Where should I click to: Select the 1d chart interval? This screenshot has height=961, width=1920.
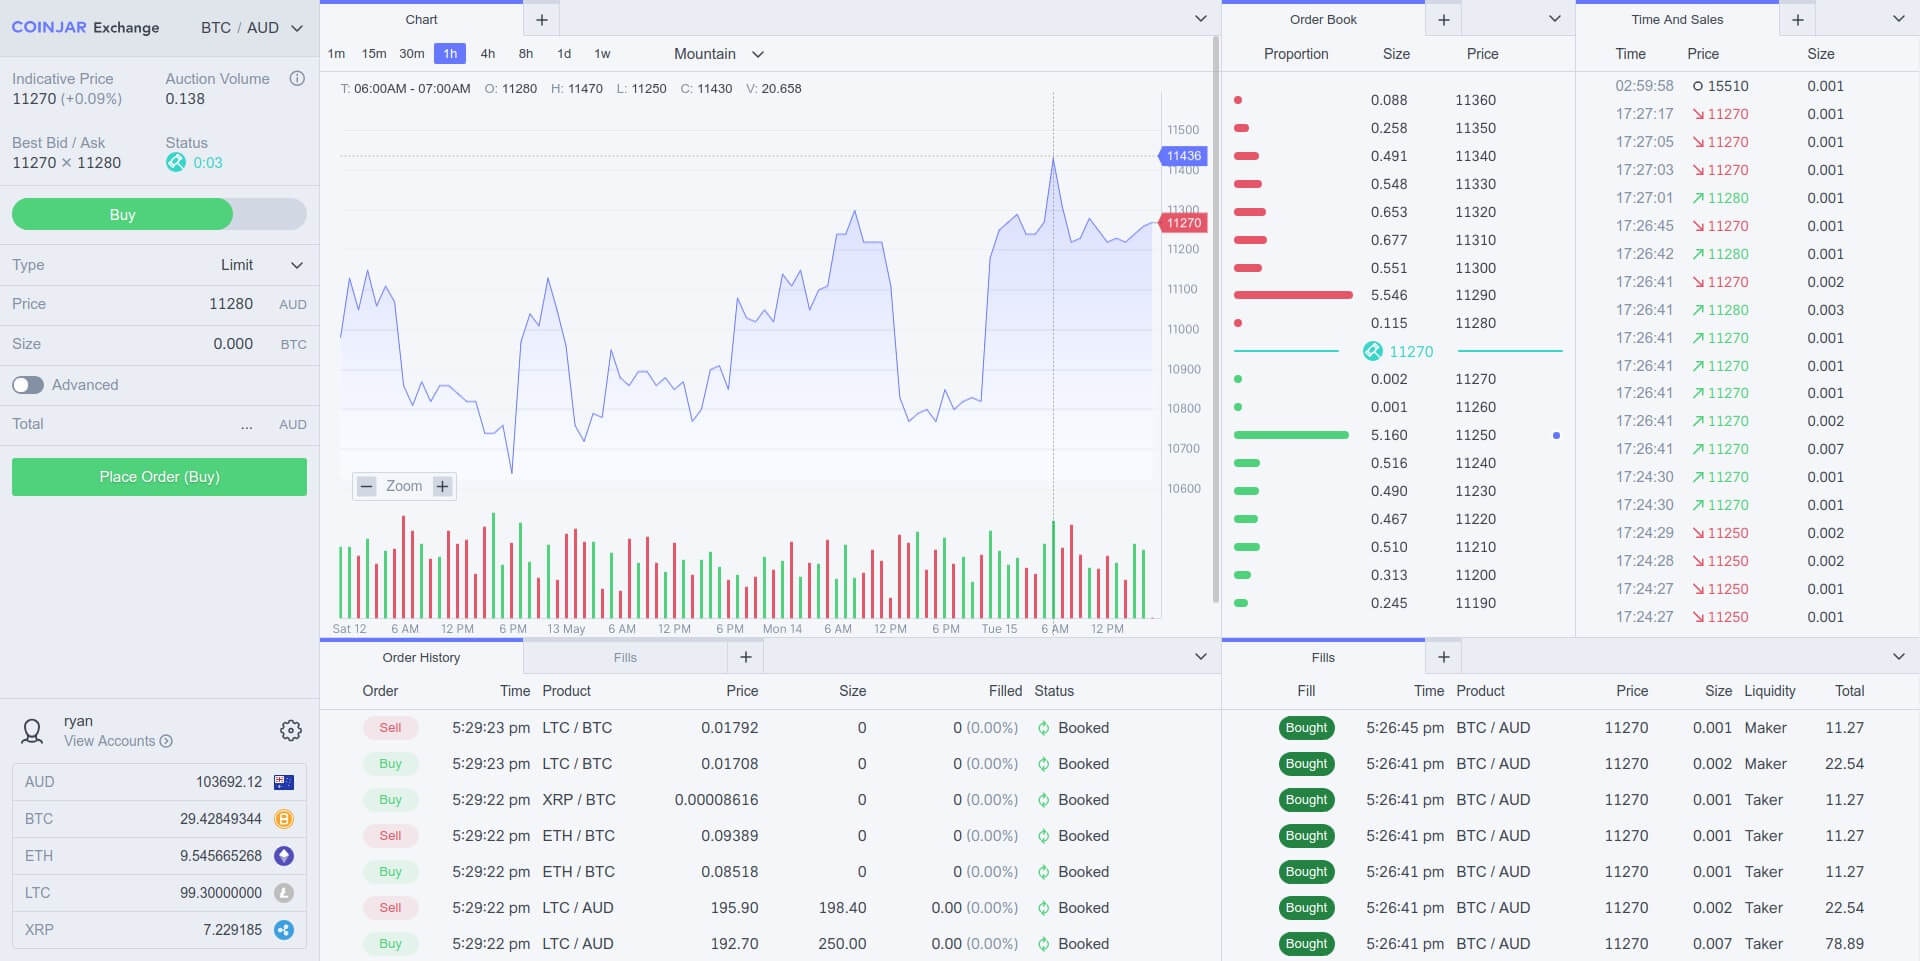point(564,54)
